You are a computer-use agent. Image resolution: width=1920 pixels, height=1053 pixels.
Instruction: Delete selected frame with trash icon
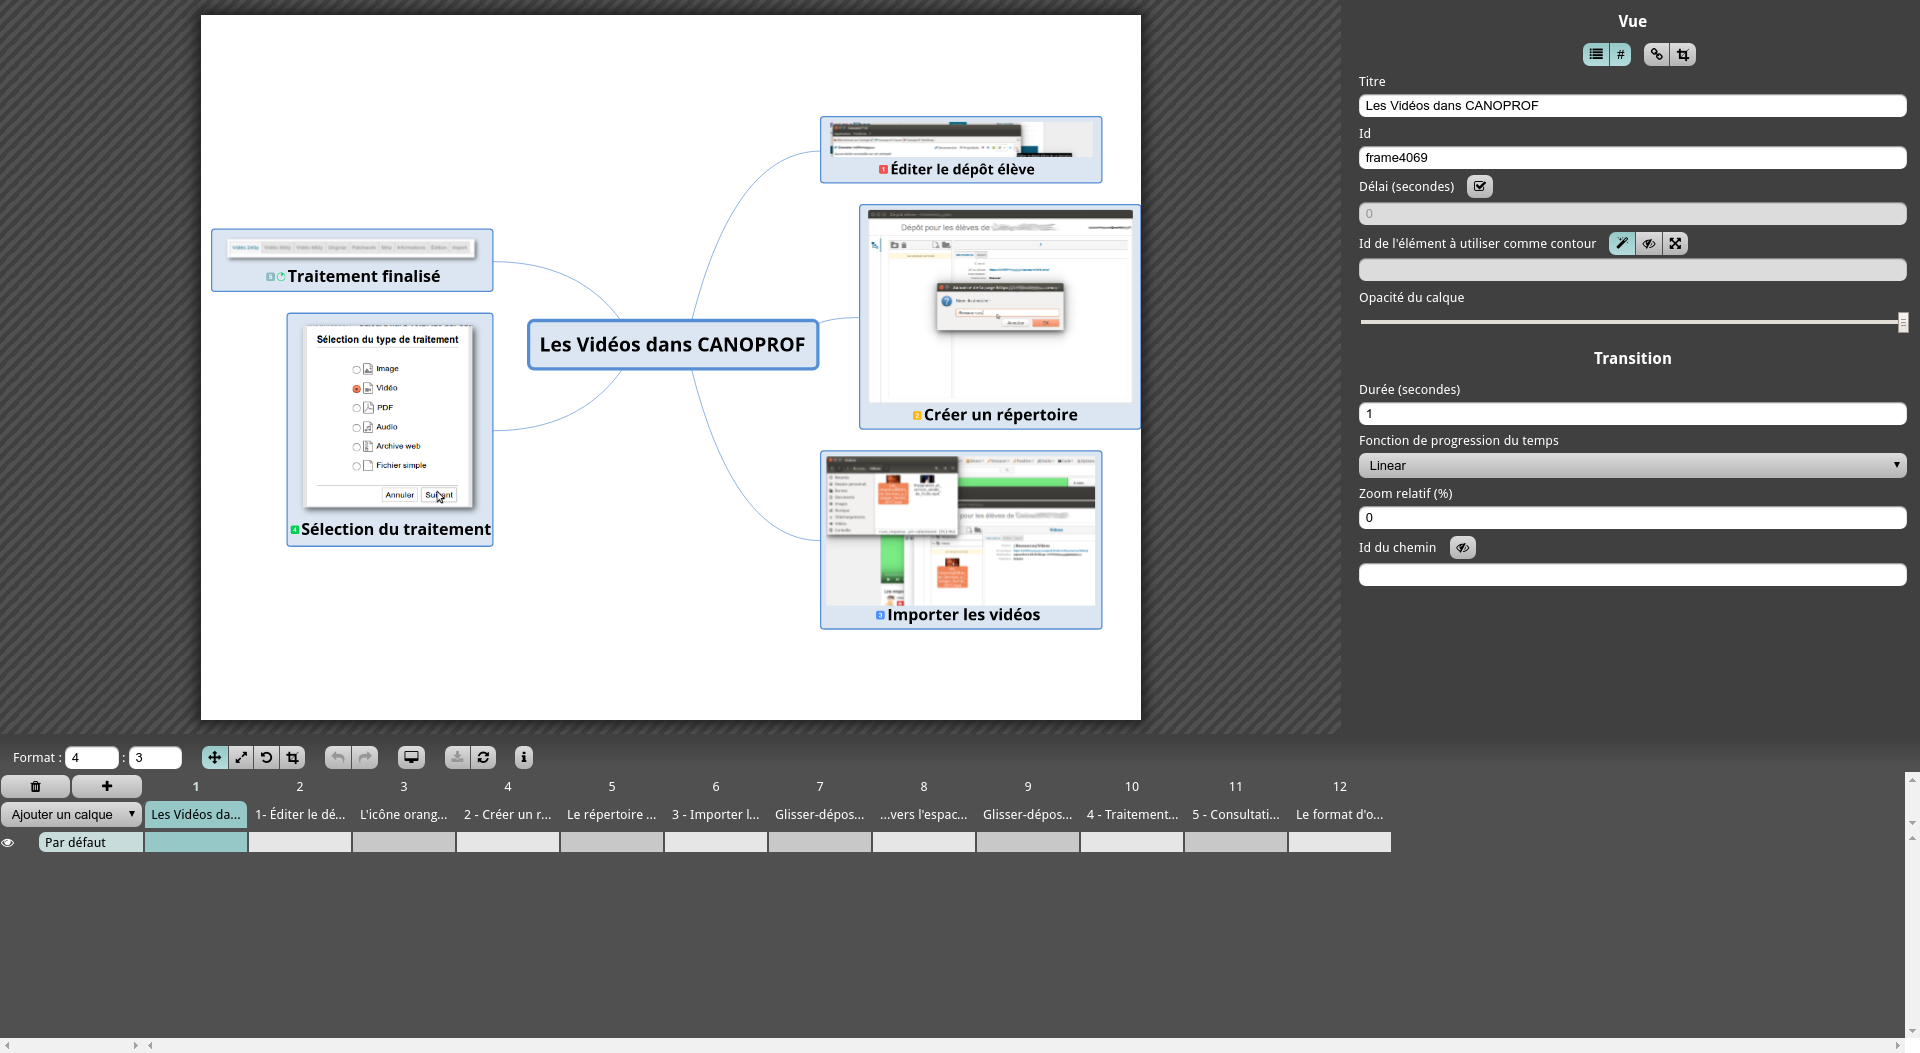pyautogui.click(x=35, y=786)
